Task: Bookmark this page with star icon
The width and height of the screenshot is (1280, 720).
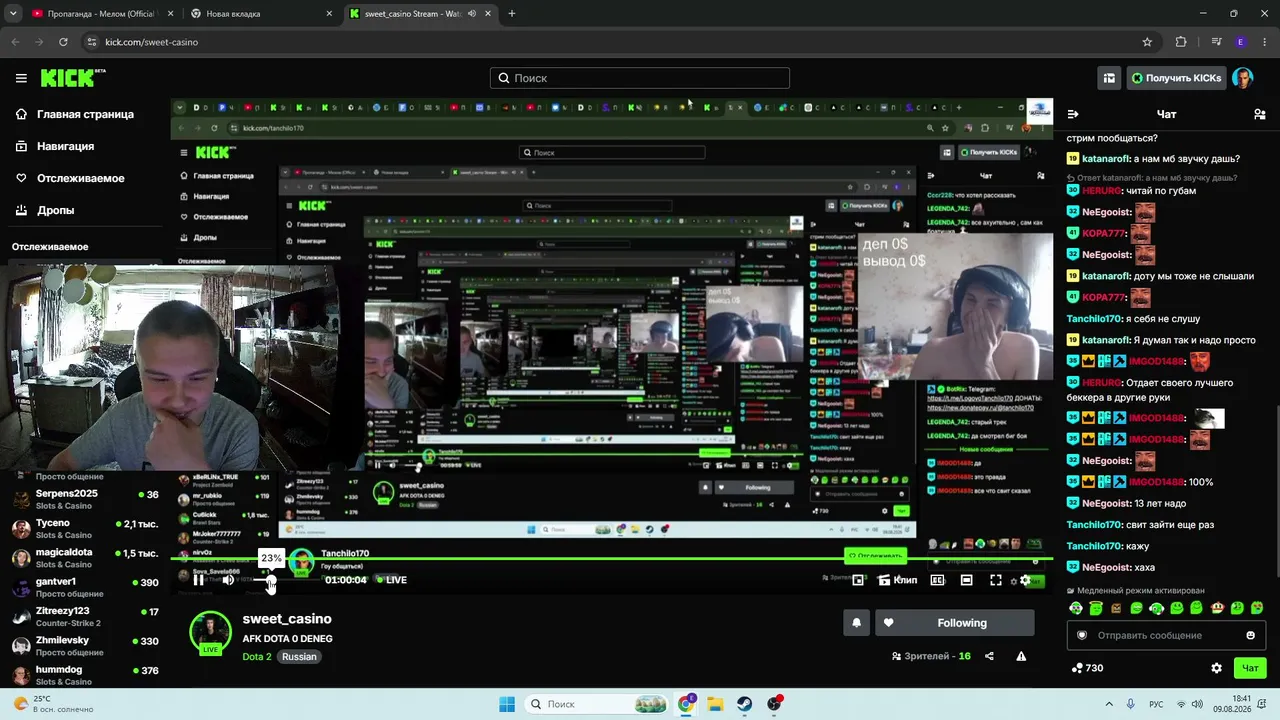Action: [1147, 42]
